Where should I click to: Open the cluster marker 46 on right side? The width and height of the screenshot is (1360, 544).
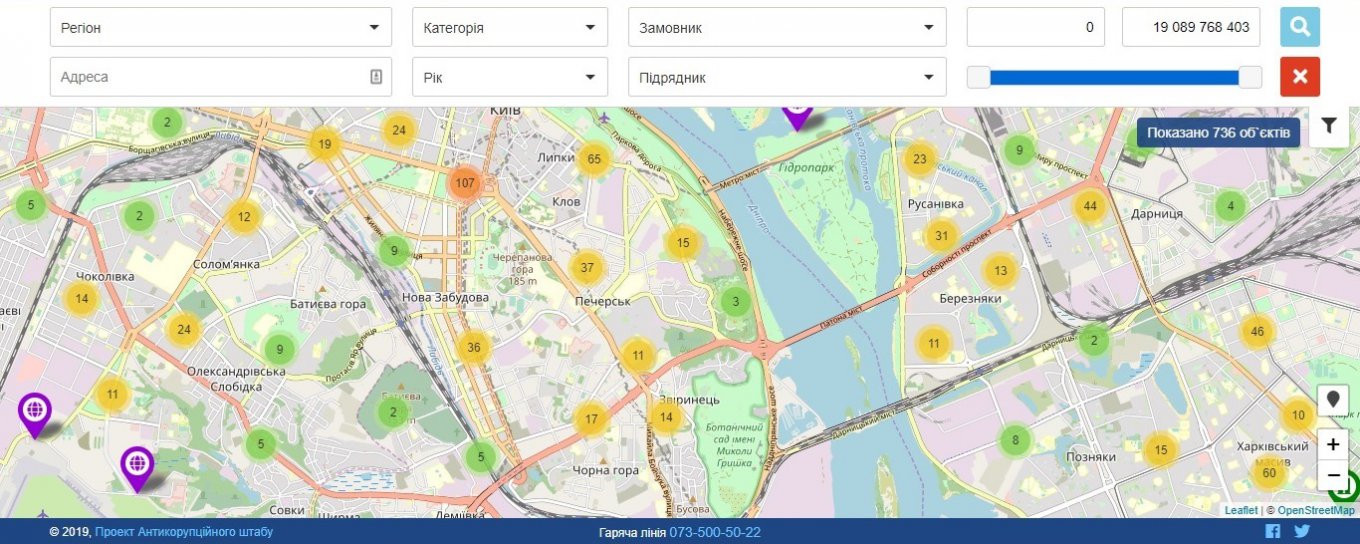1258,332
